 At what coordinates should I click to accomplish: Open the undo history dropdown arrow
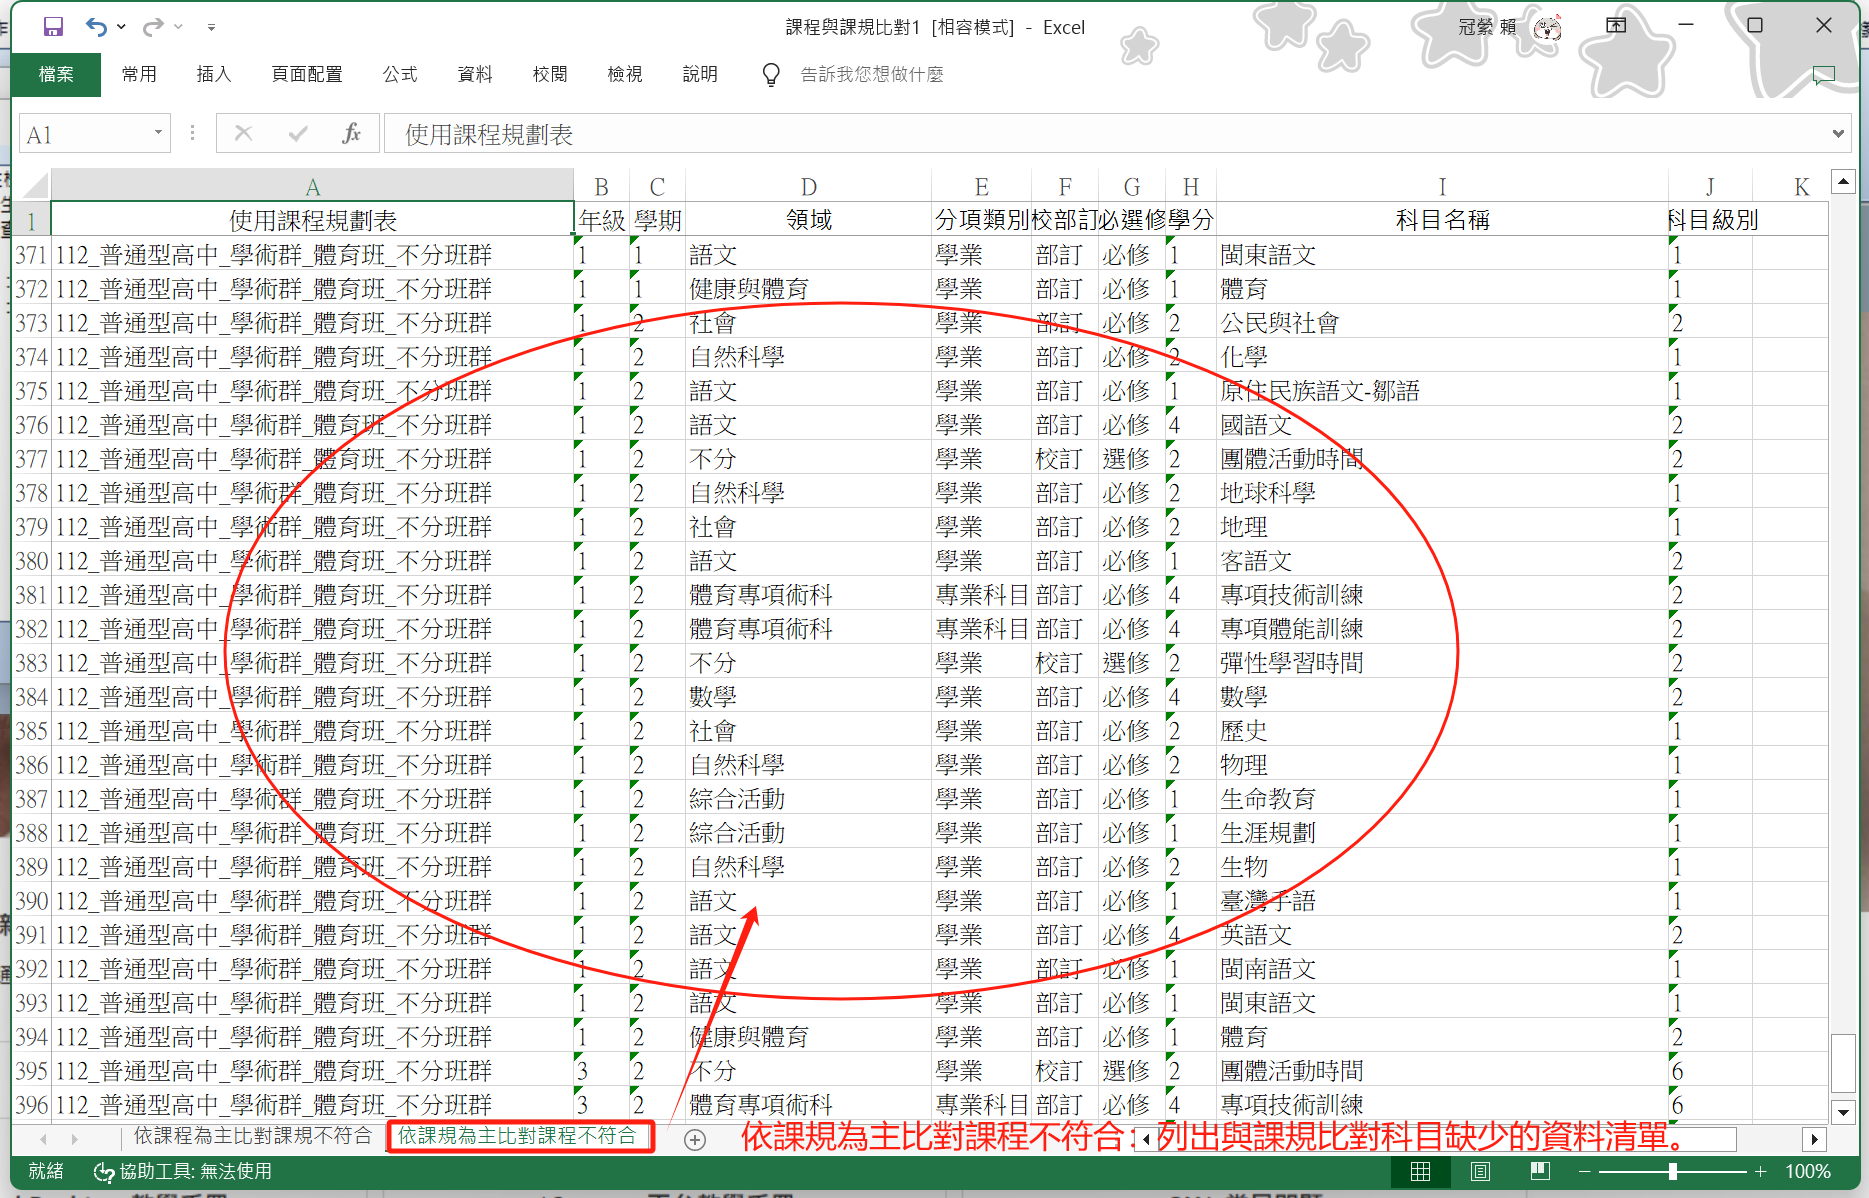[x=121, y=27]
